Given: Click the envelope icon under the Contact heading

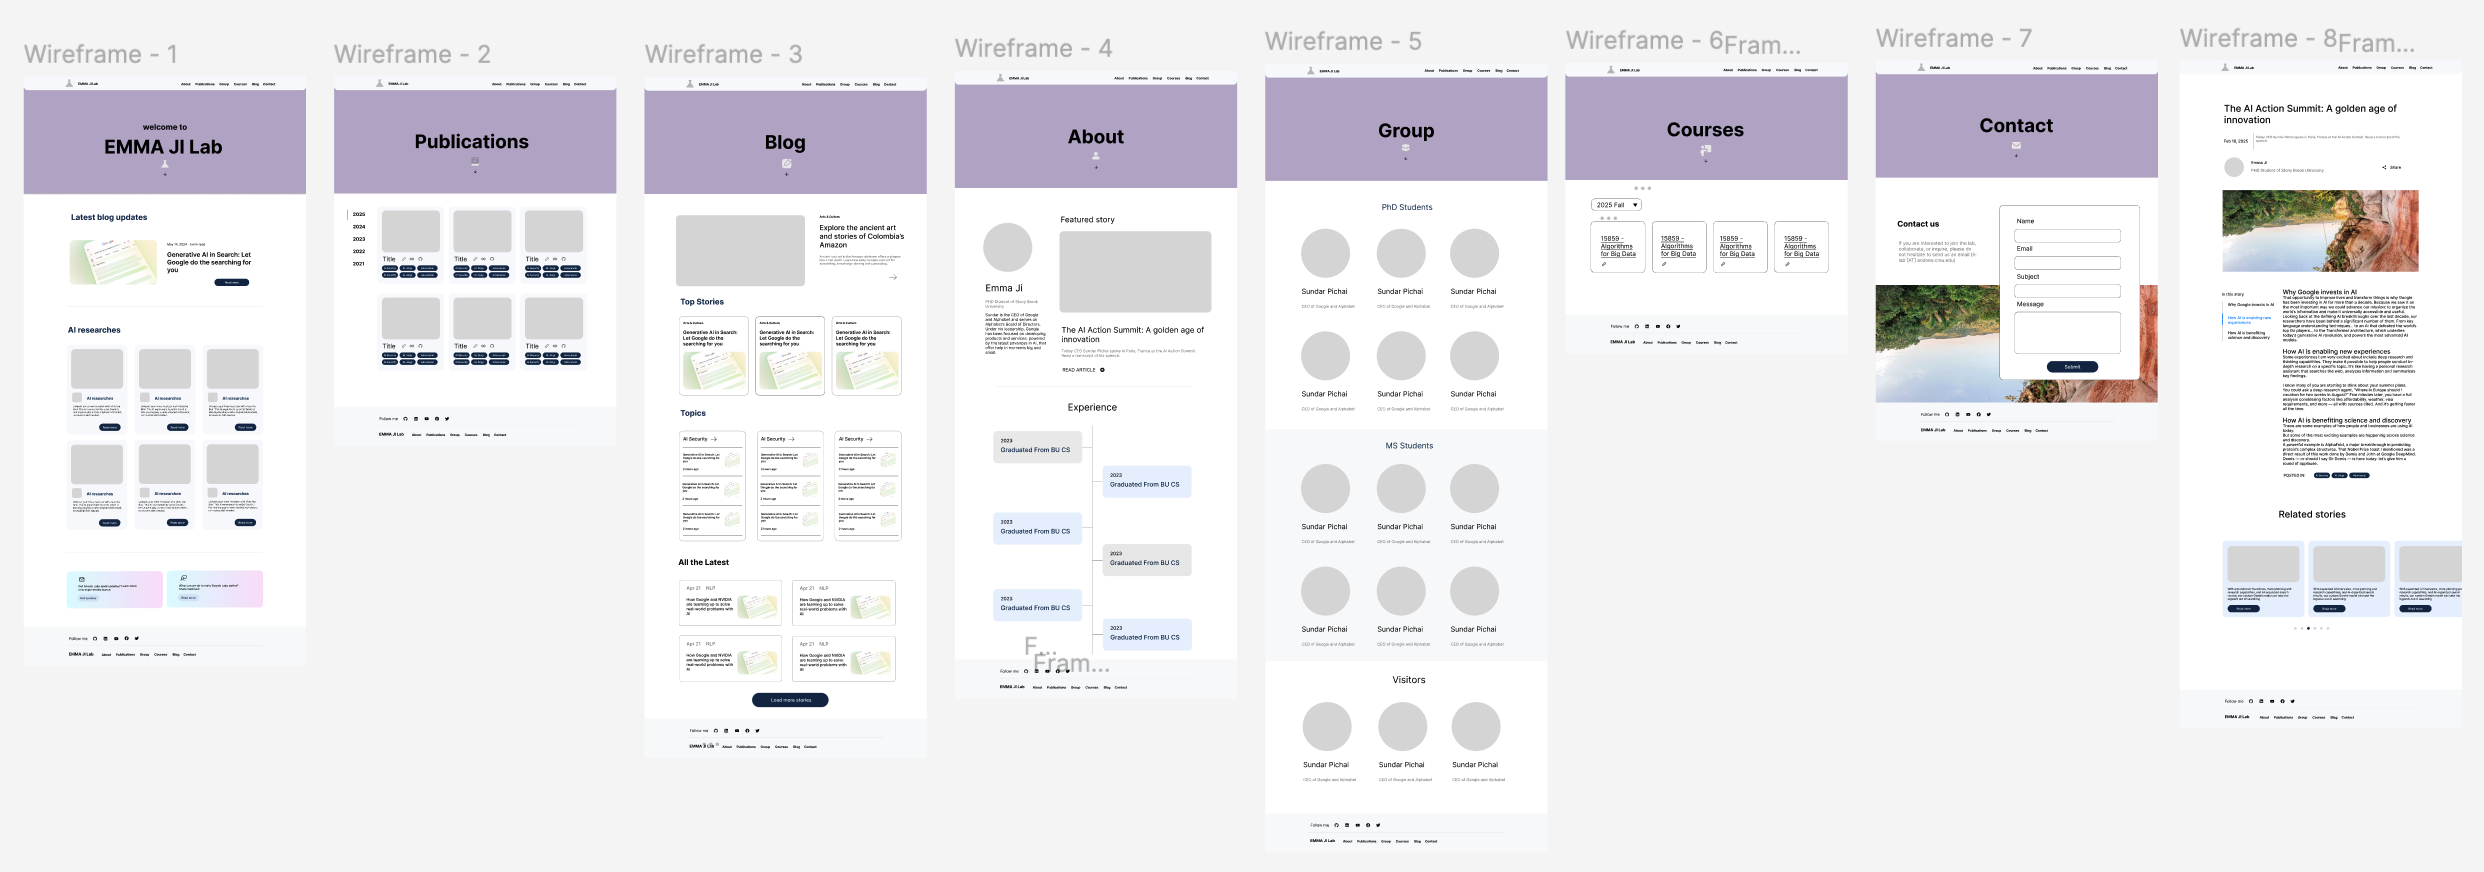Looking at the screenshot, I should click(2016, 146).
